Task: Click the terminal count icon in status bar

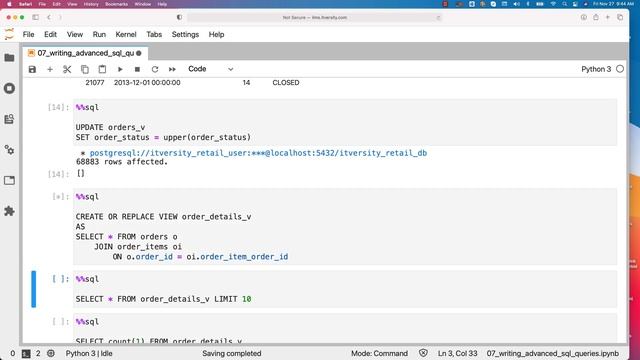Action: 26,353
